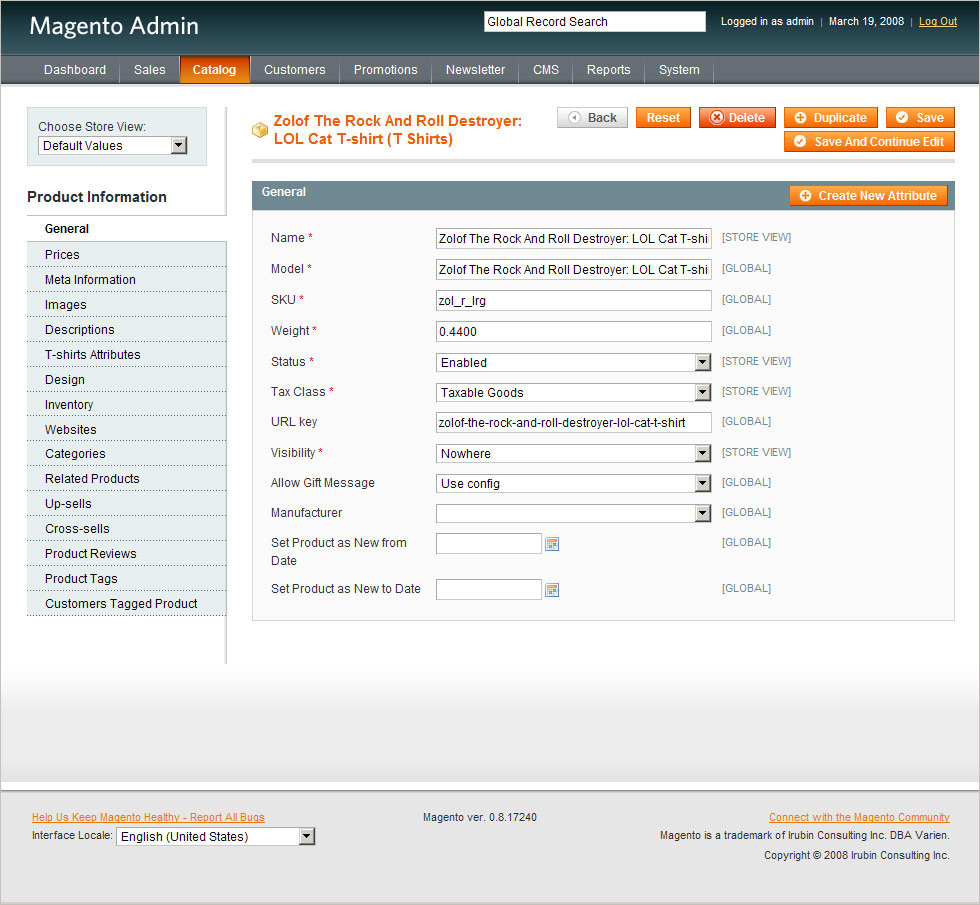Click calendar icon for New from Date

coord(552,544)
